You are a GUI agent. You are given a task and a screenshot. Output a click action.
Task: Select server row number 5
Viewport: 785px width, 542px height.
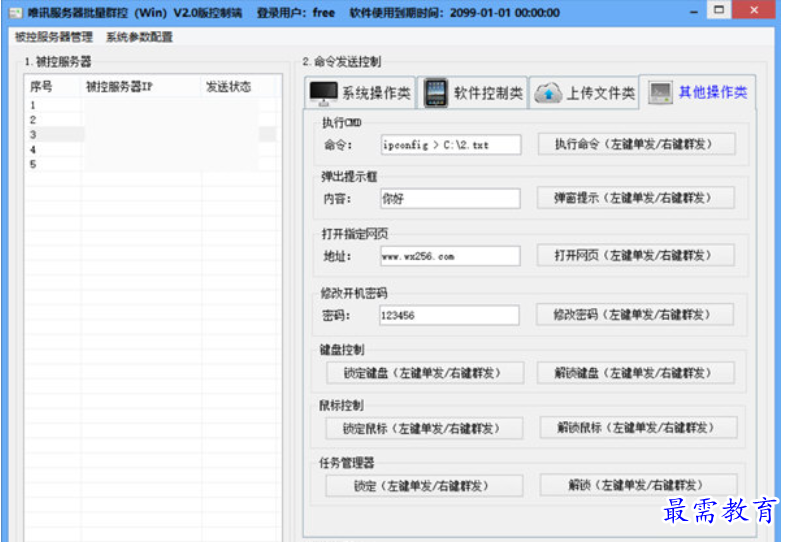(x=151, y=164)
